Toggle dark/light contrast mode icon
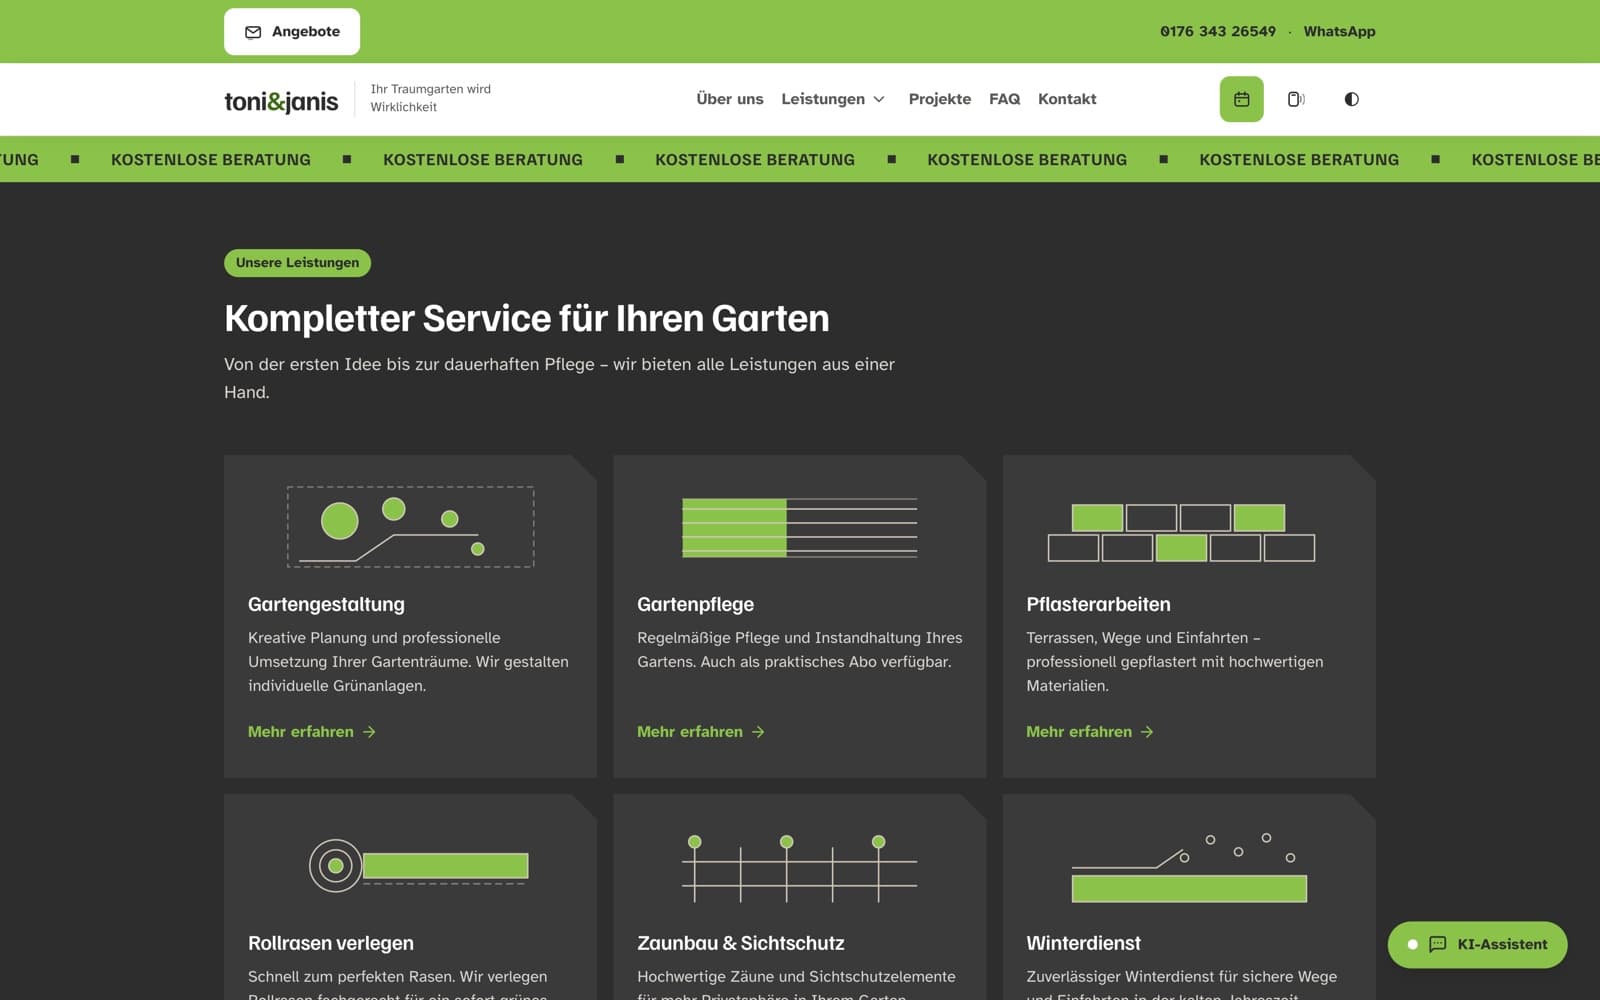Image resolution: width=1600 pixels, height=1000 pixels. 1351,99
